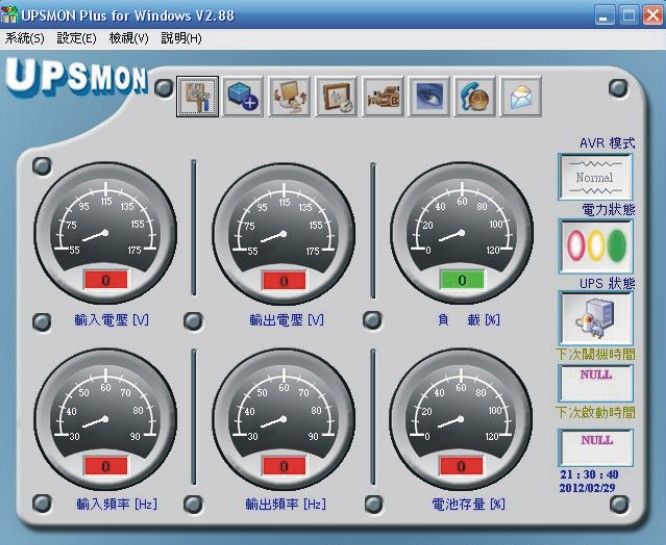Click the 輸出電壓 [V] gauge dial
The height and width of the screenshot is (545, 666).
tap(284, 234)
